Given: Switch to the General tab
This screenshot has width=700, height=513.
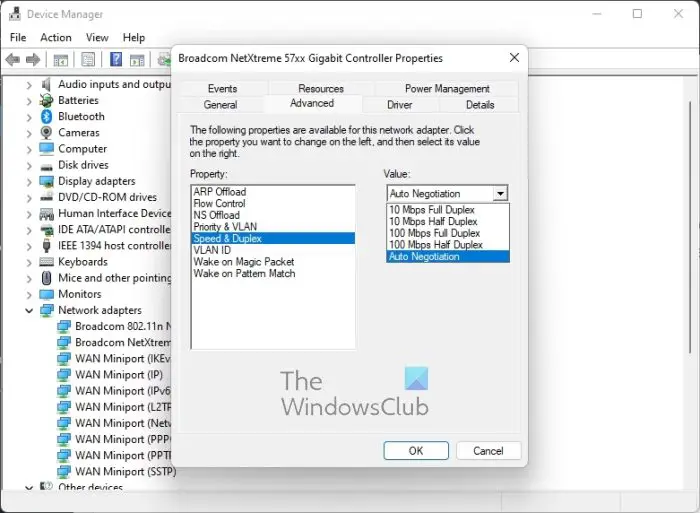Looking at the screenshot, I should pyautogui.click(x=220, y=104).
